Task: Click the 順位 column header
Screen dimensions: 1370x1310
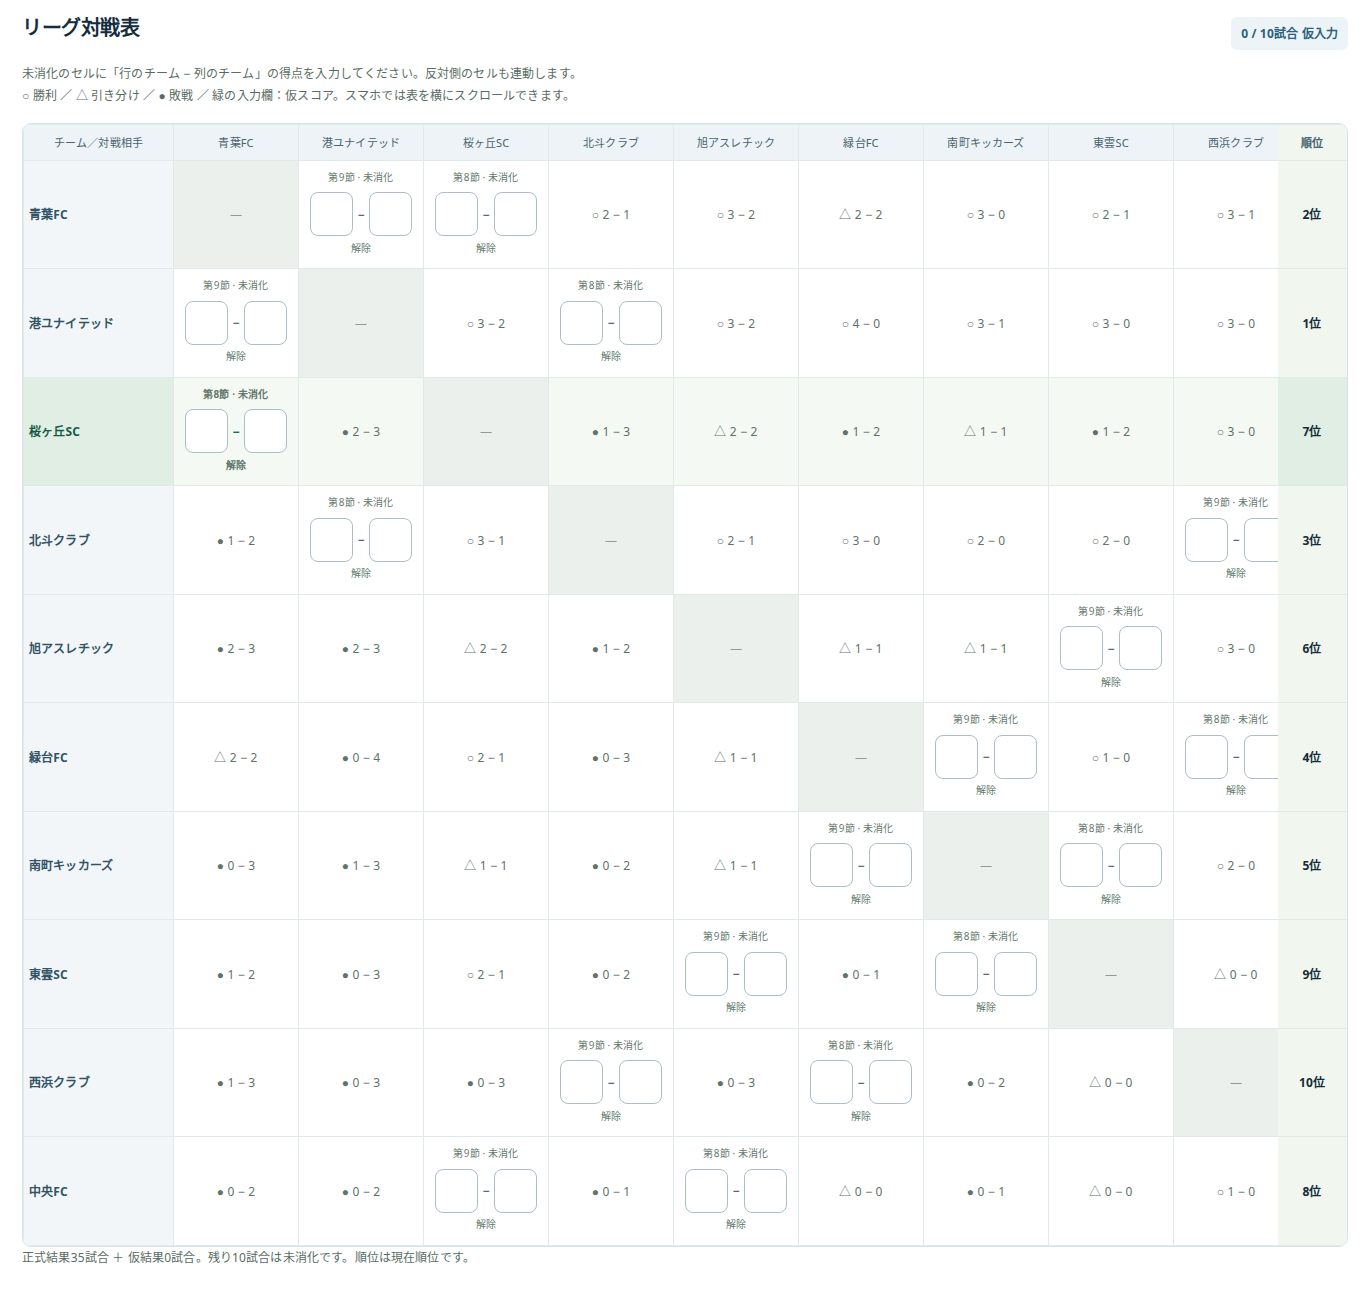Action: point(1312,143)
